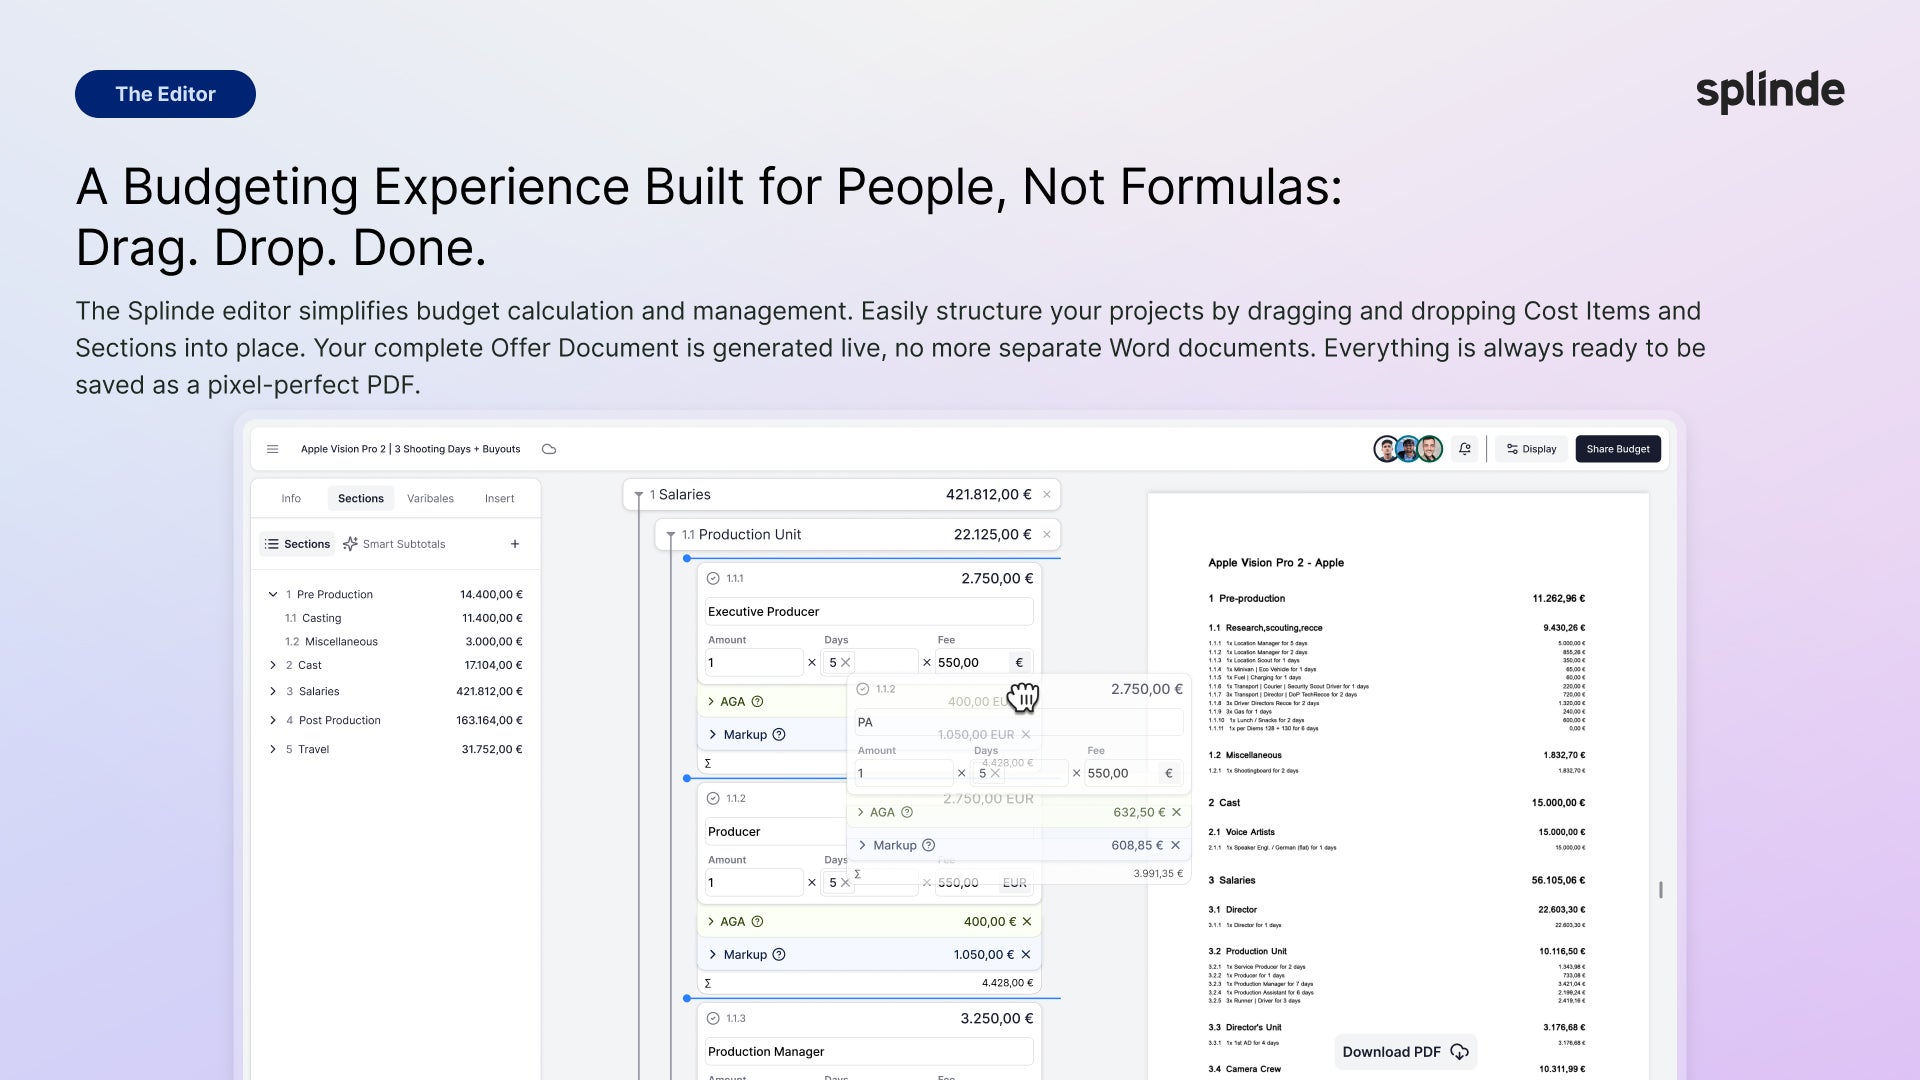
Task: Click The Editor badge
Action: [165, 94]
